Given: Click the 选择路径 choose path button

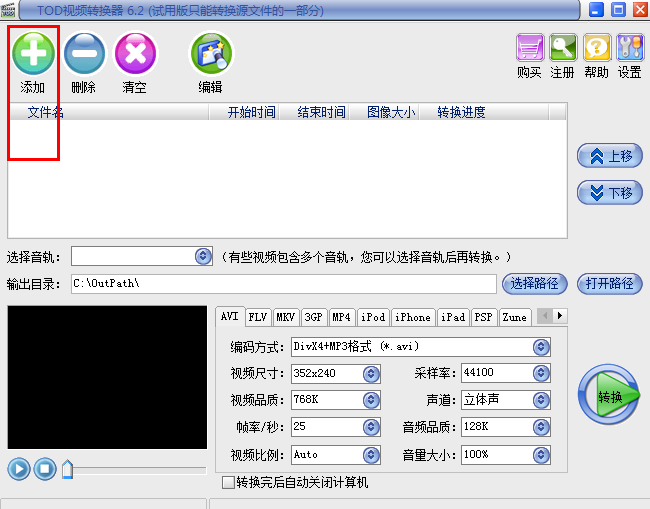Looking at the screenshot, I should click(534, 284).
